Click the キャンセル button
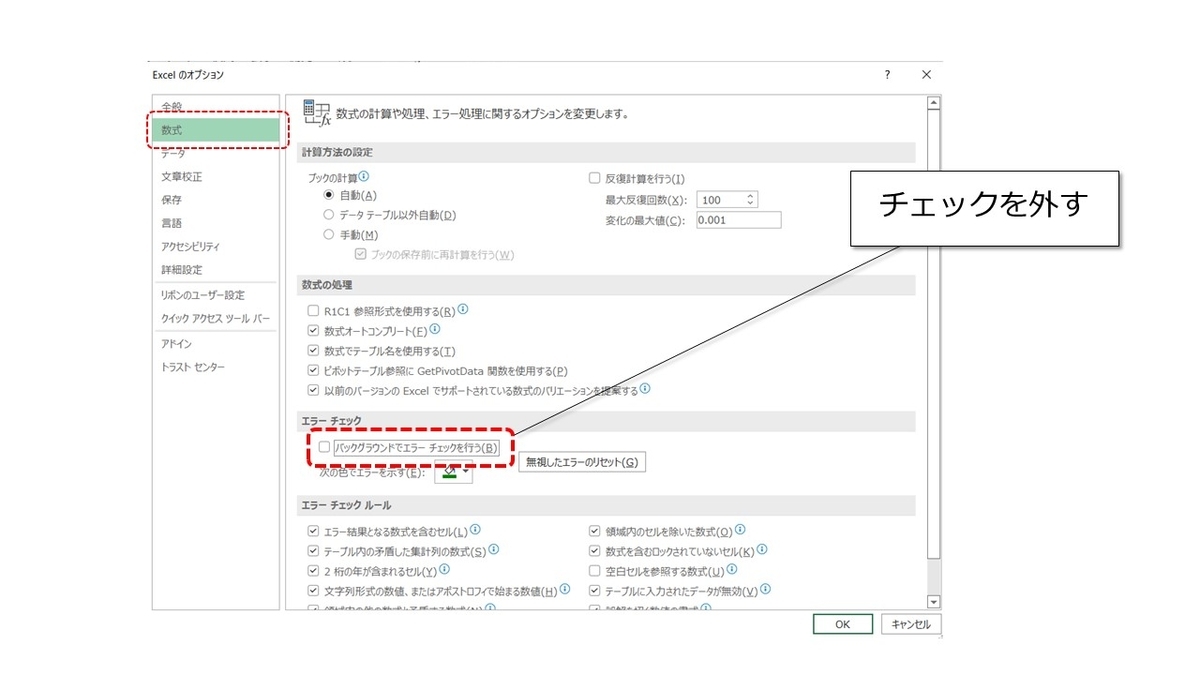 pos(911,624)
